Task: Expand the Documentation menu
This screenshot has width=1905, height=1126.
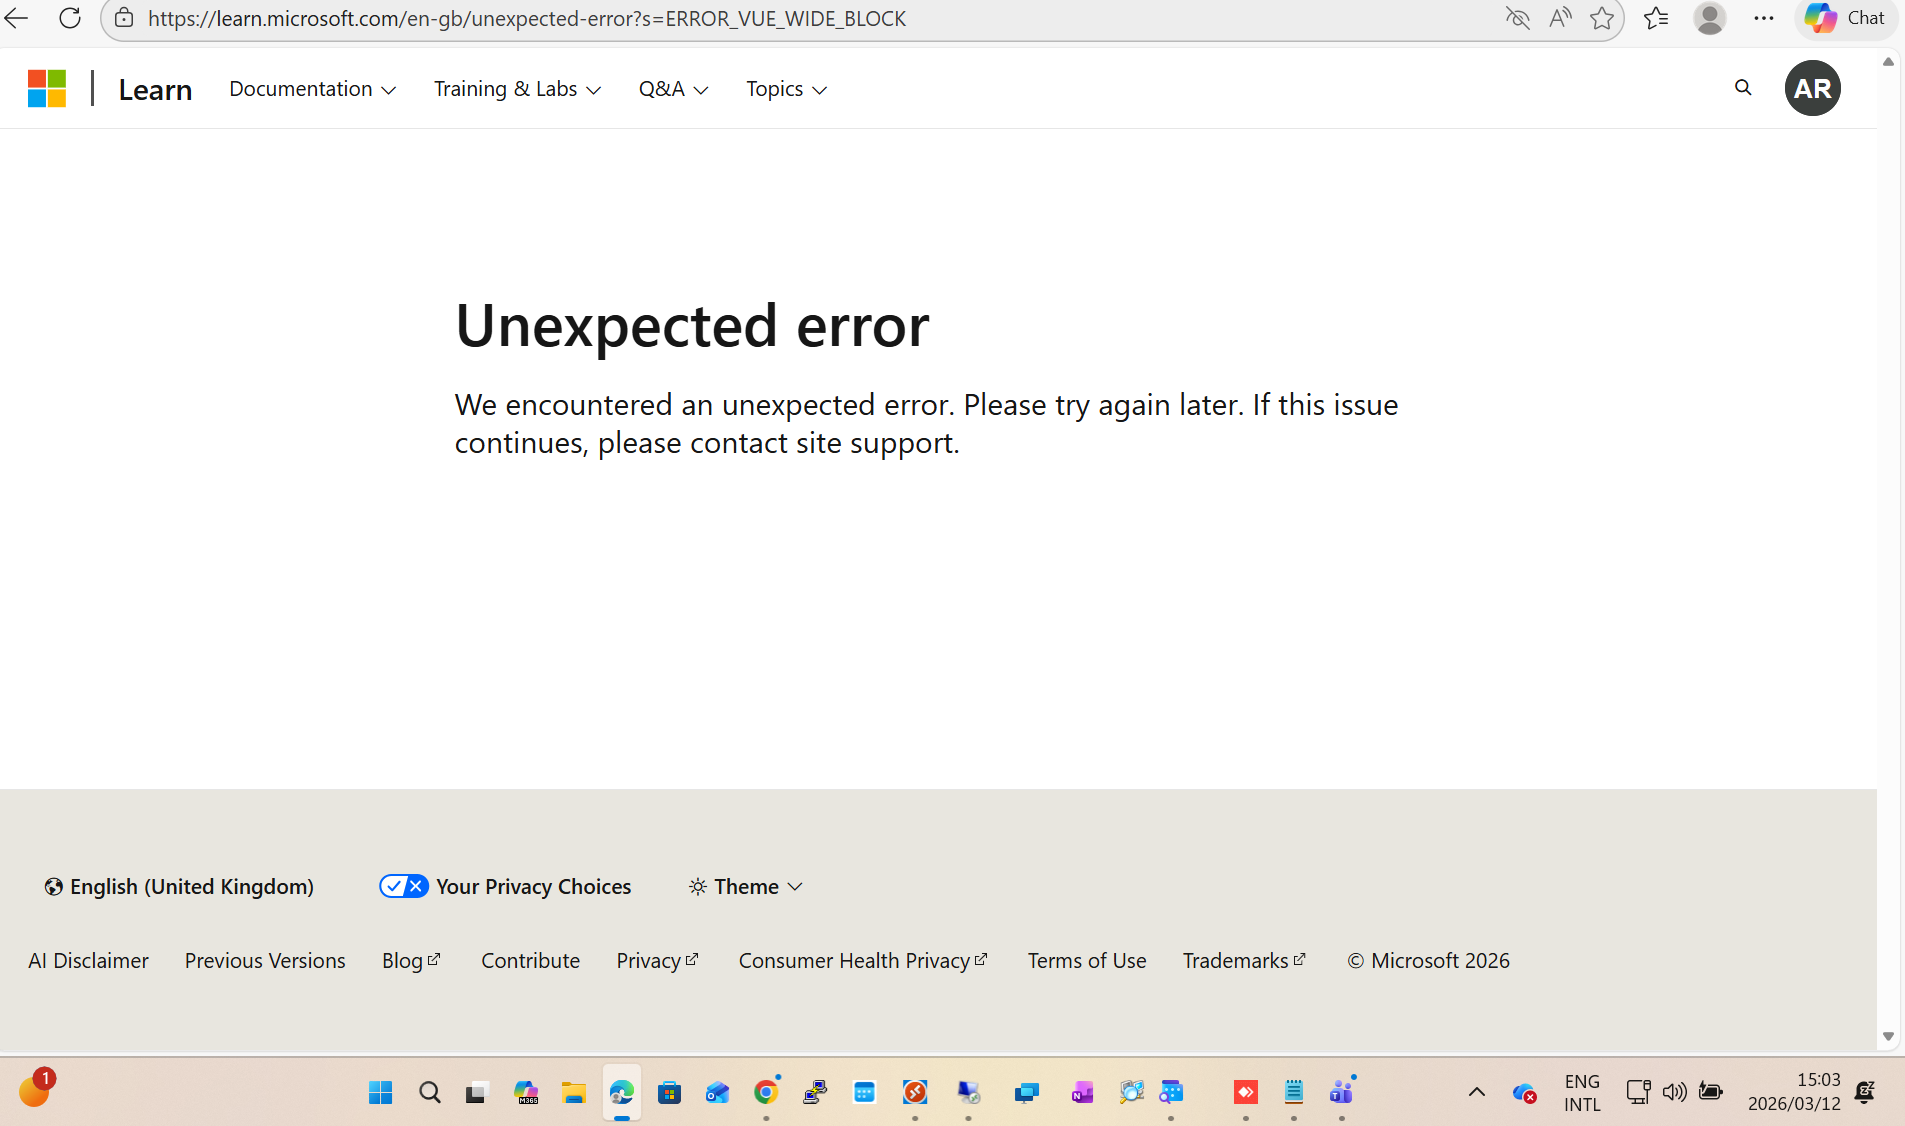Action: pos(313,89)
